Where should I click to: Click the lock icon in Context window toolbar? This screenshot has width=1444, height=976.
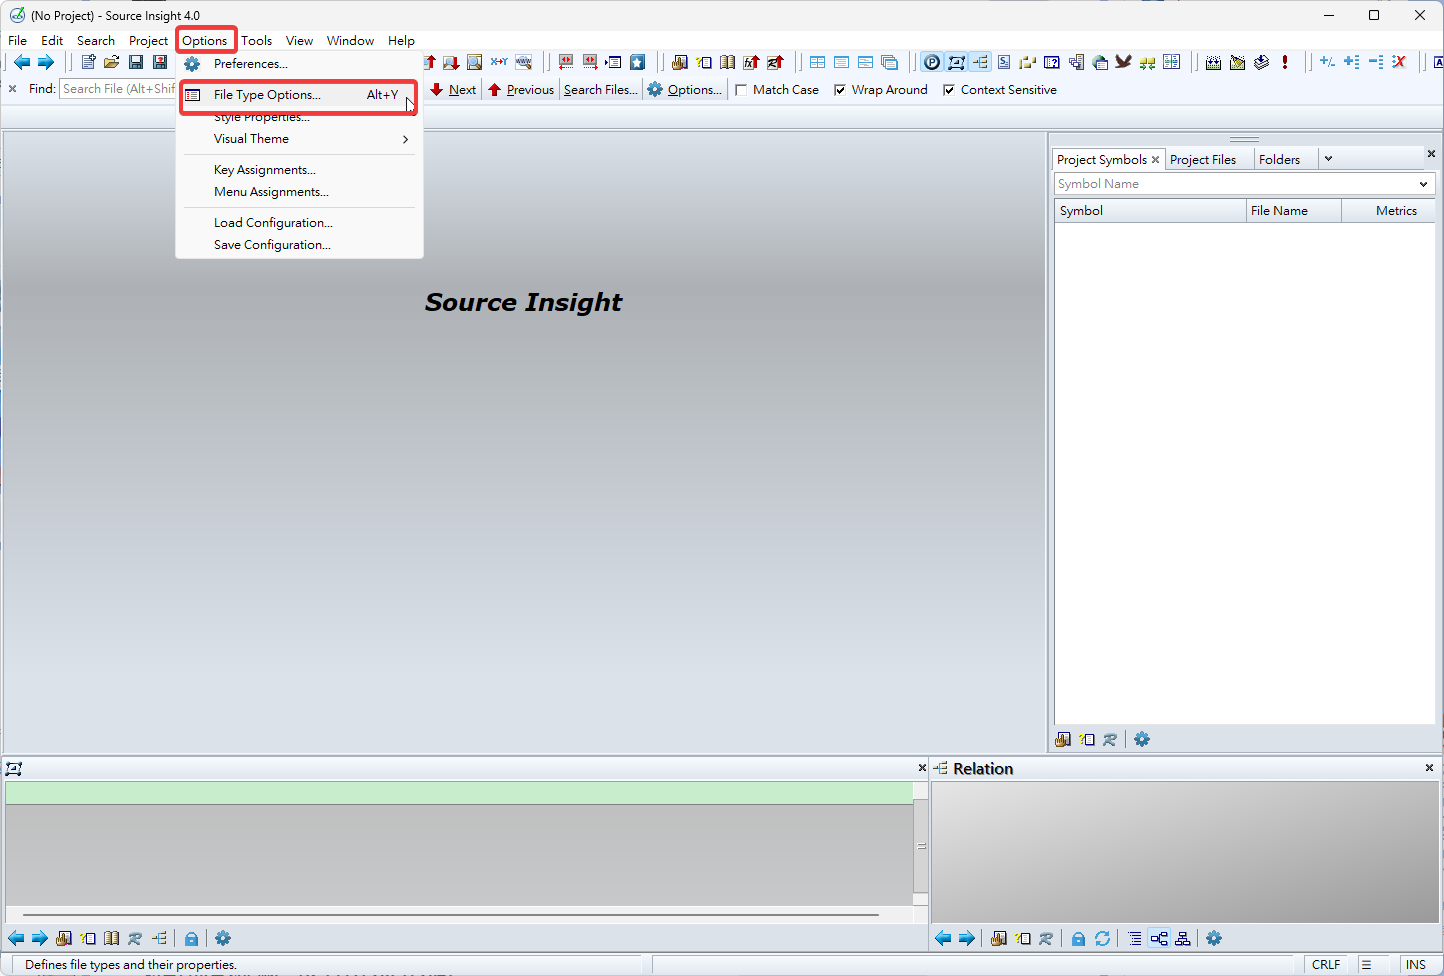pos(191,938)
